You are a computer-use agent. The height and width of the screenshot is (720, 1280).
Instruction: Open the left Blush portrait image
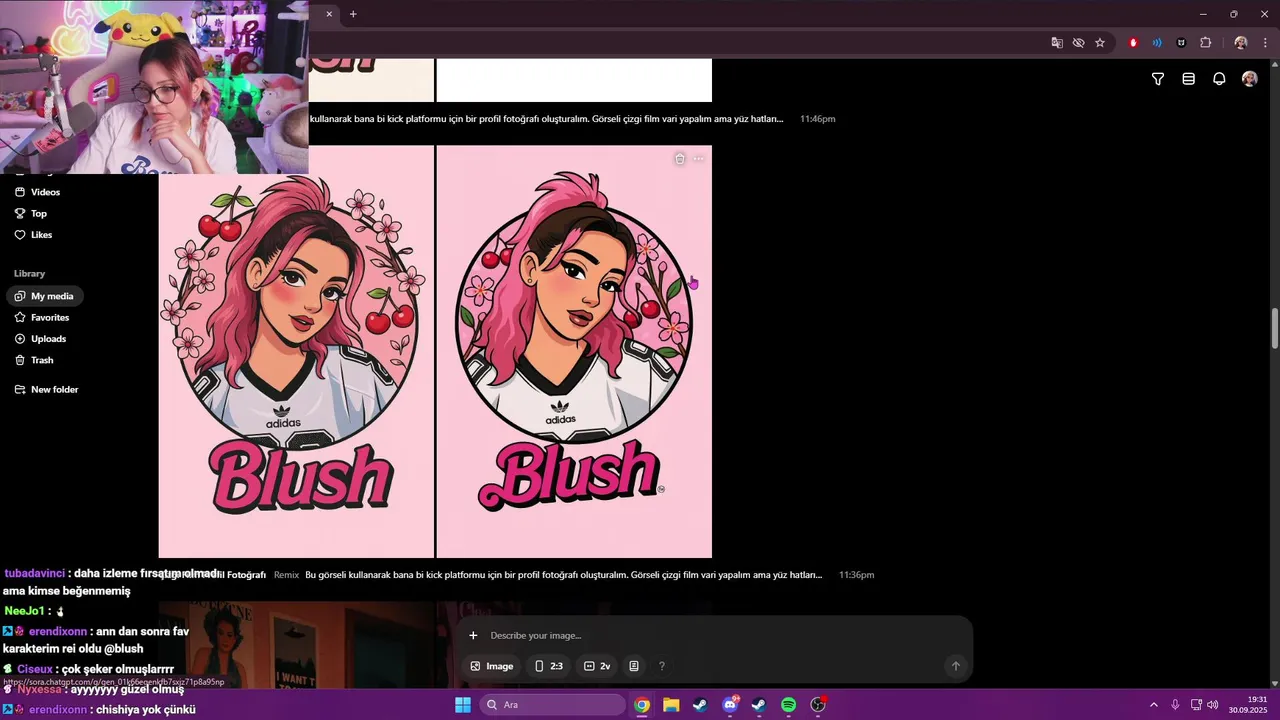[296, 351]
